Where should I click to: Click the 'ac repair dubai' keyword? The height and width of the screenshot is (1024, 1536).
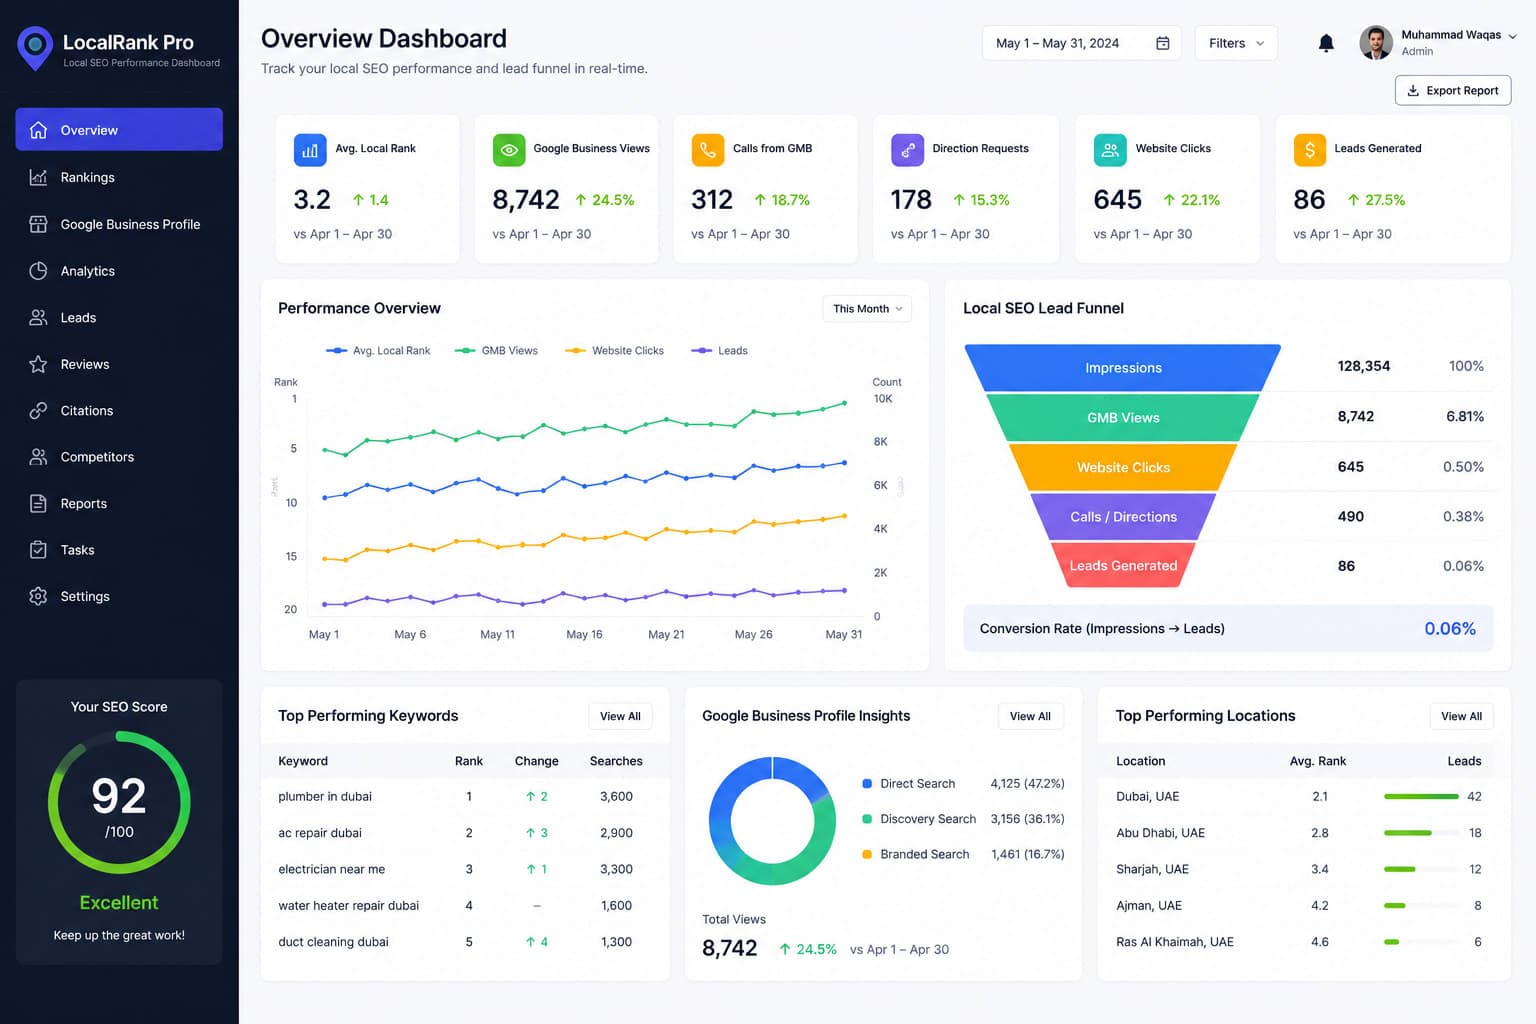pyautogui.click(x=320, y=833)
